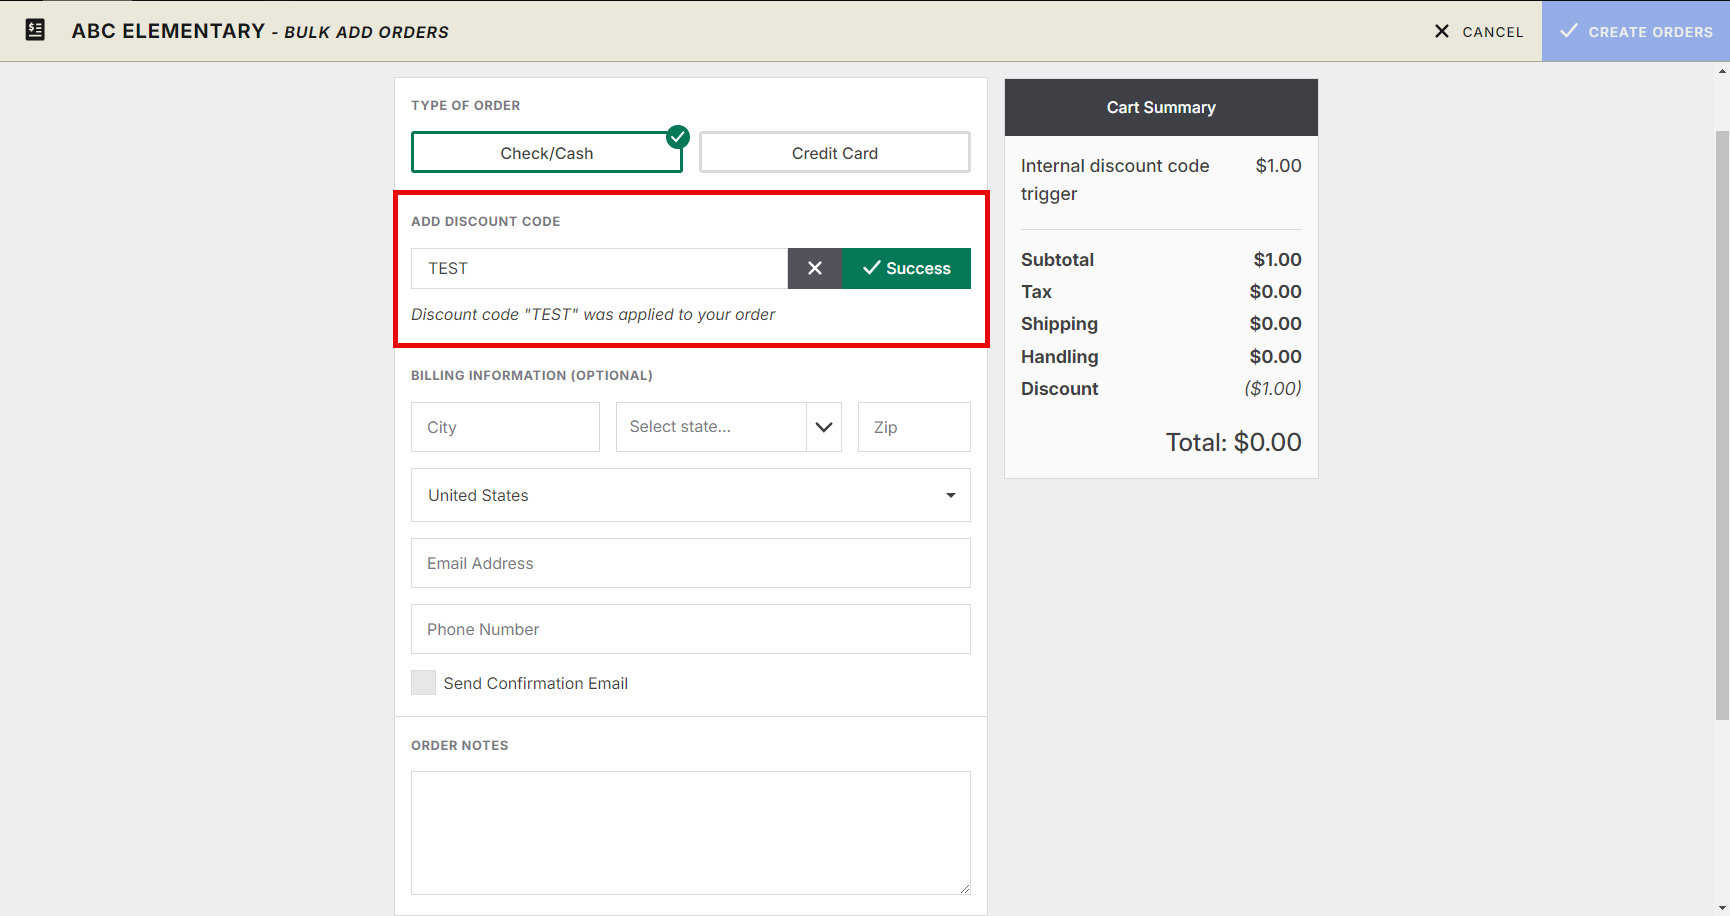Select the Credit Card order type
This screenshot has height=916, width=1730.
pyautogui.click(x=834, y=153)
